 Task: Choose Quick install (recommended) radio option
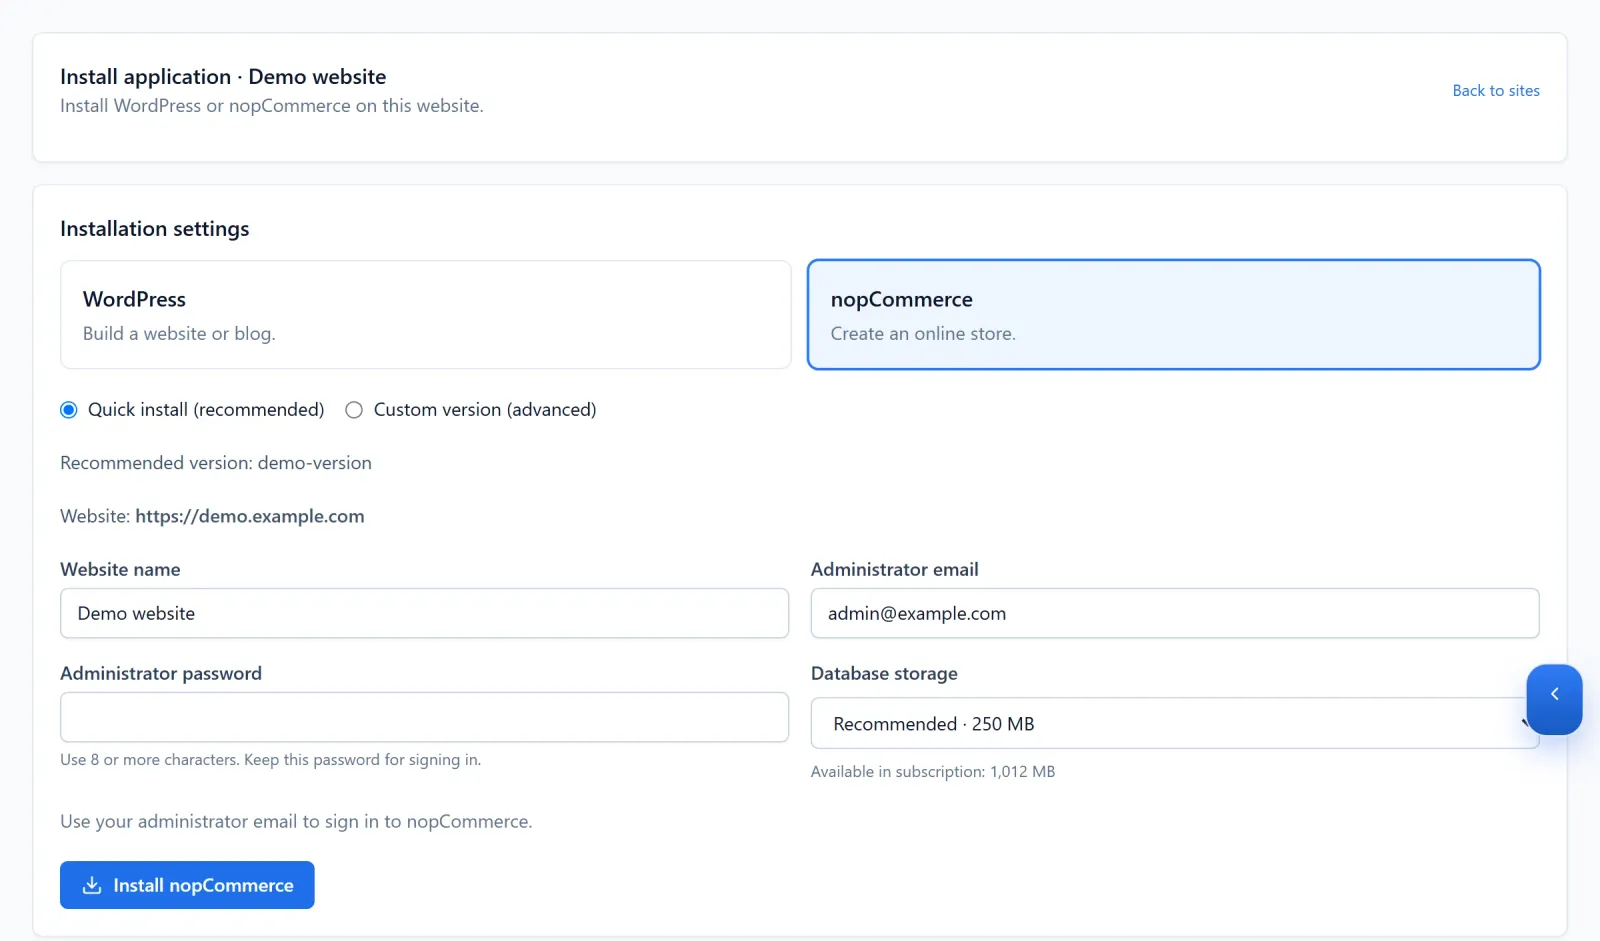(x=69, y=410)
